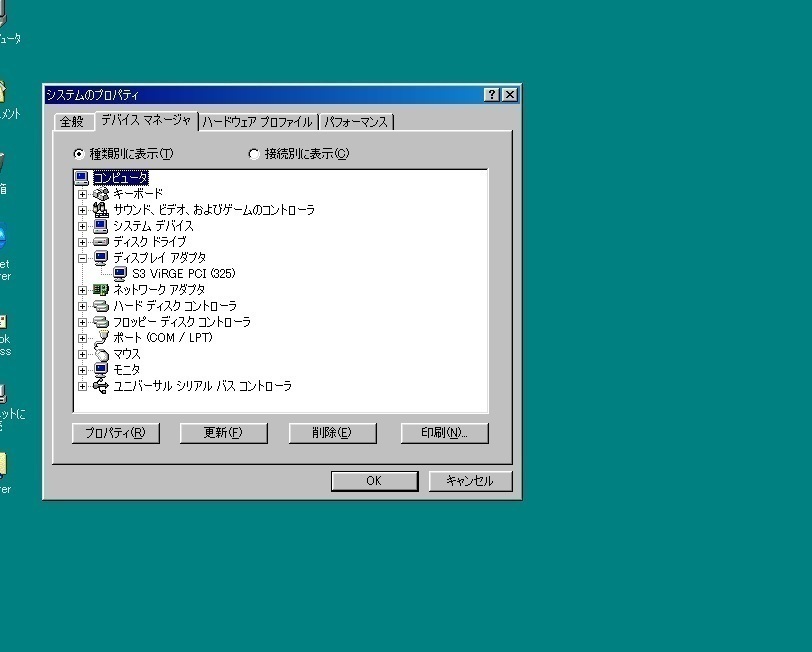Click the コンピュータ root computer icon
812x652 pixels.
coord(81,178)
